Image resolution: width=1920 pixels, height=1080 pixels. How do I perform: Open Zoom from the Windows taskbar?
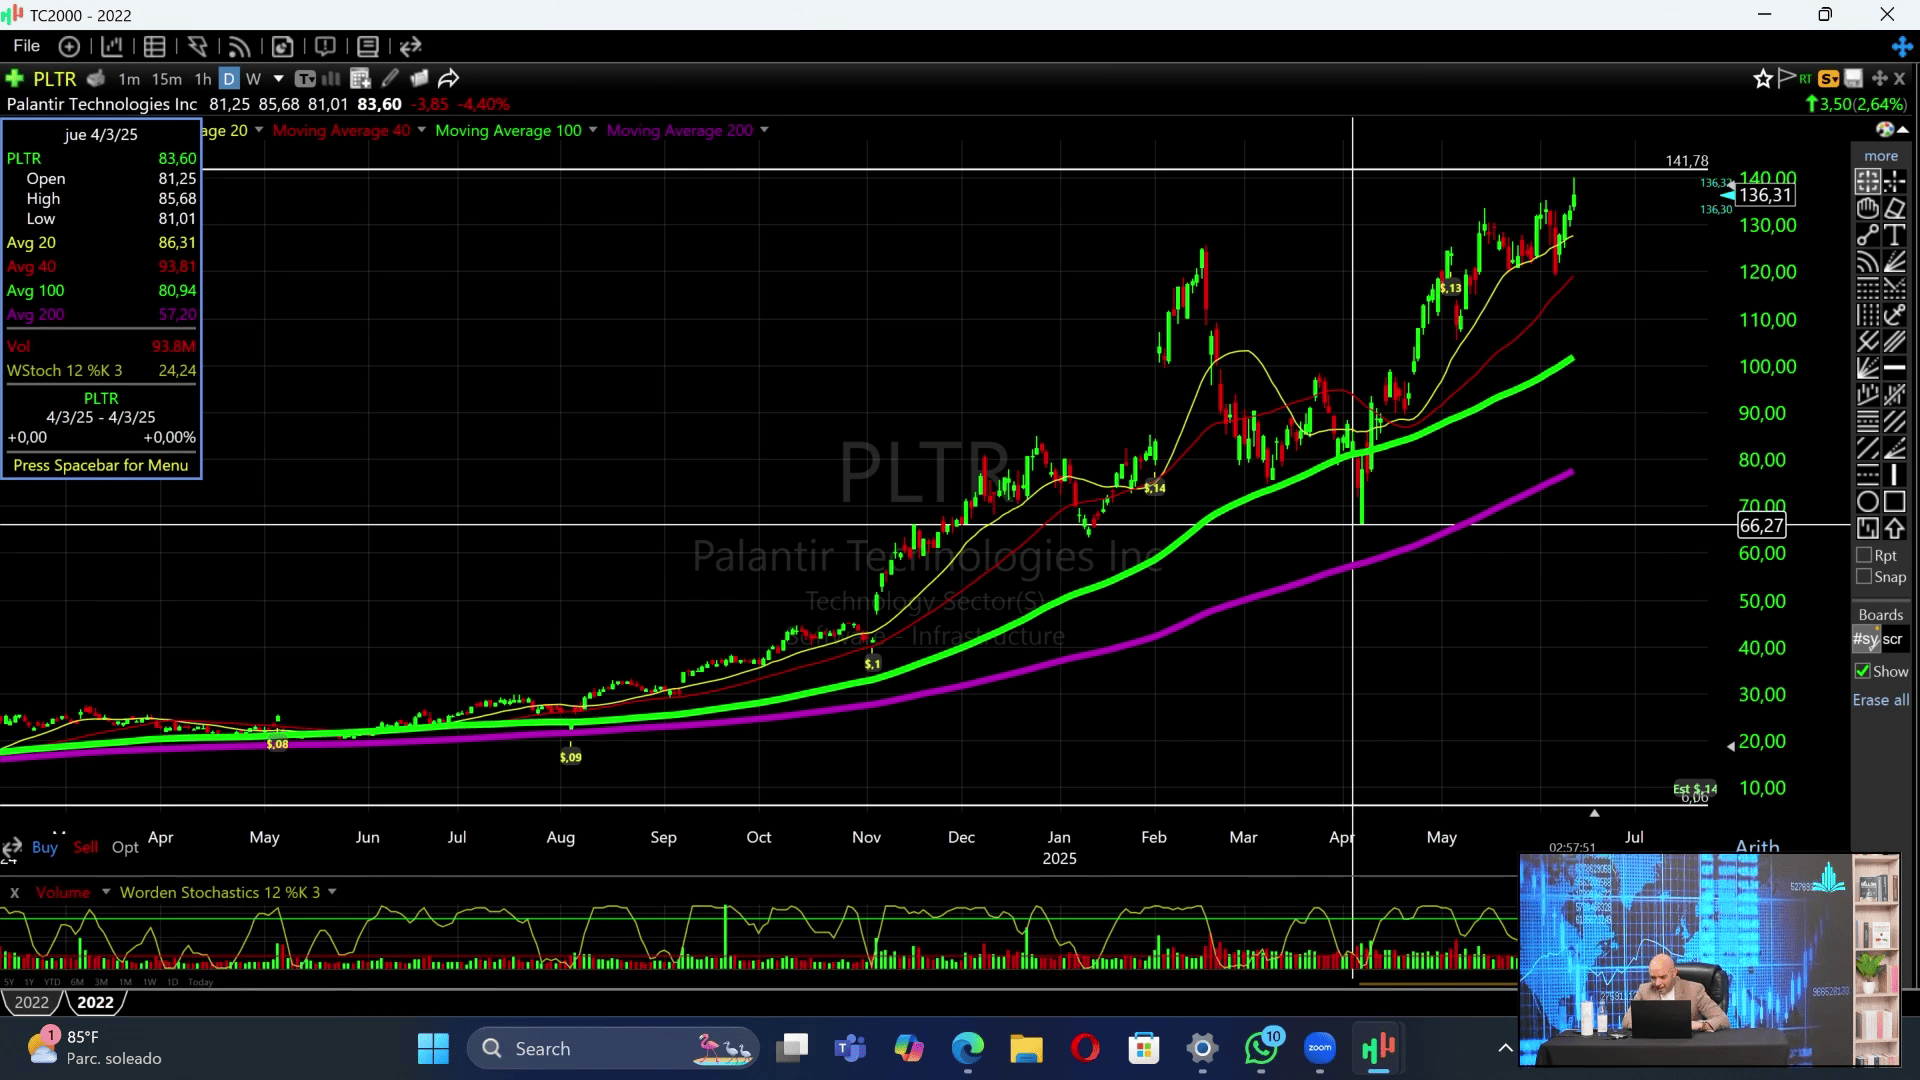point(1320,1048)
